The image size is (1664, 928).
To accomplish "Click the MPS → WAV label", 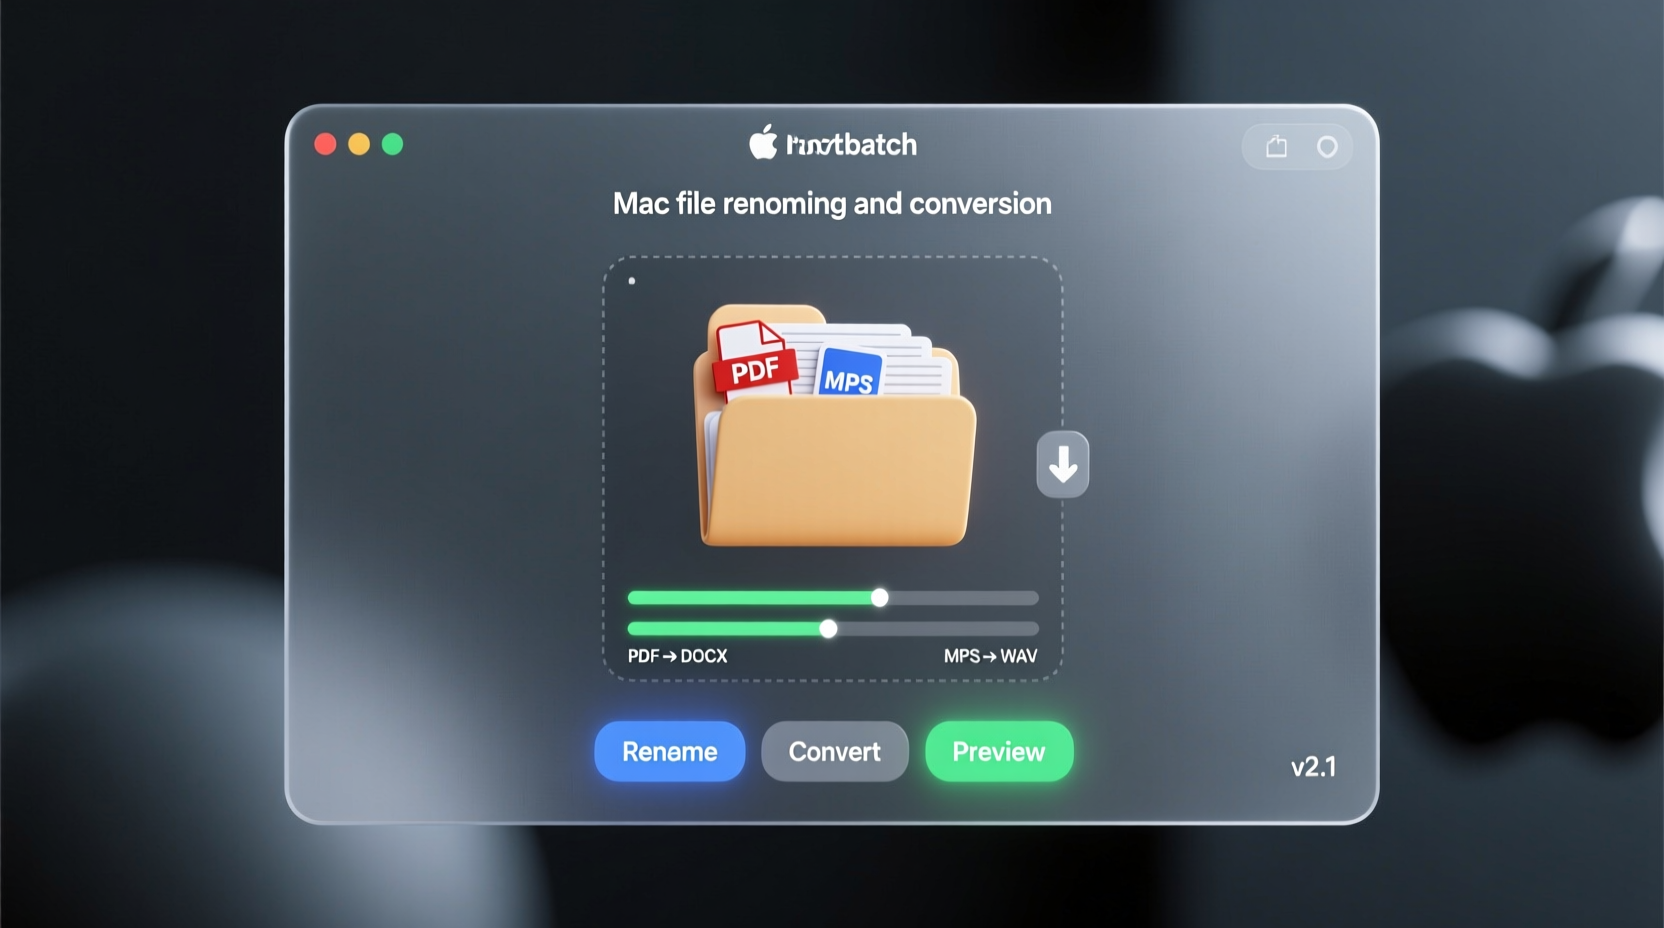I will click(x=990, y=656).
